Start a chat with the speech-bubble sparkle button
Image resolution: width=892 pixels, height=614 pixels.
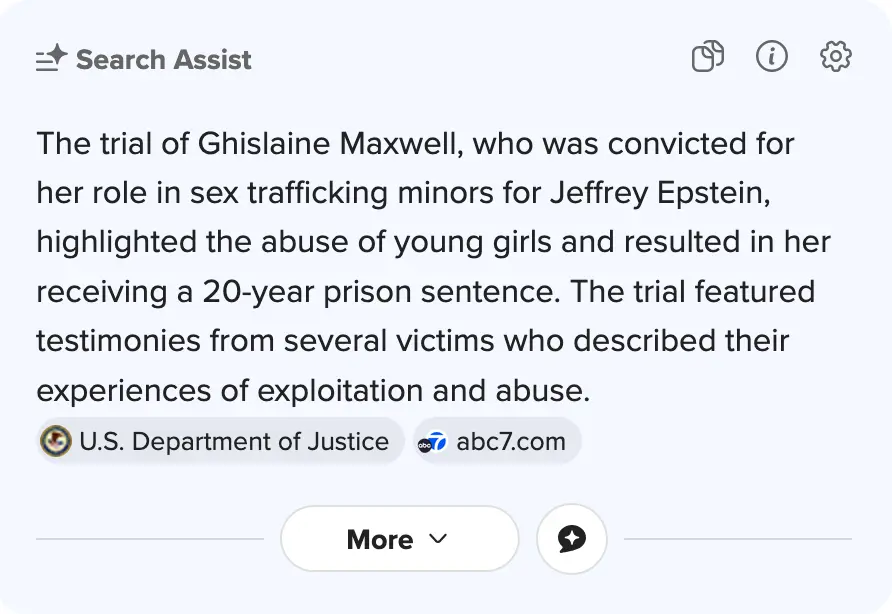tap(571, 540)
